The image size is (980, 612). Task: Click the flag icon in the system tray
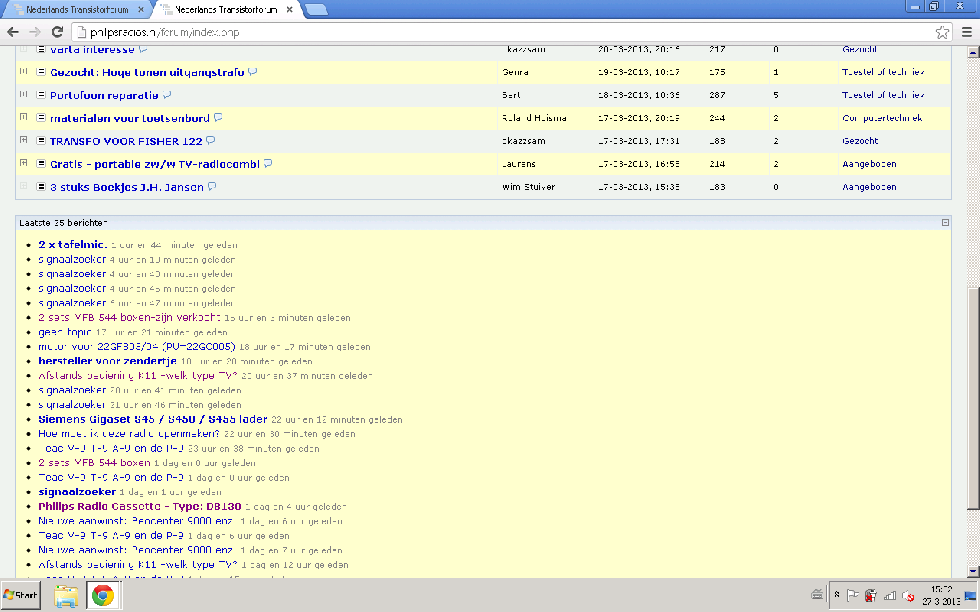[x=852, y=596]
